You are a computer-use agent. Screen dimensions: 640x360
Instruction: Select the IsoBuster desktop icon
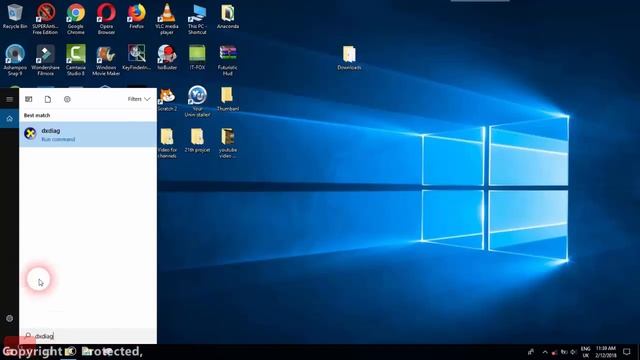pos(167,58)
